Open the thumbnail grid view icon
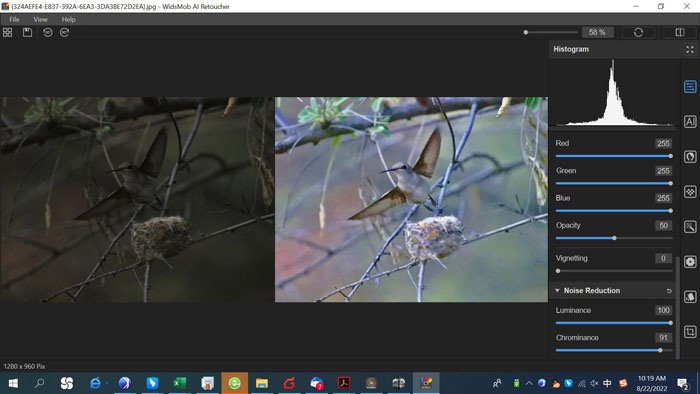 [8, 32]
